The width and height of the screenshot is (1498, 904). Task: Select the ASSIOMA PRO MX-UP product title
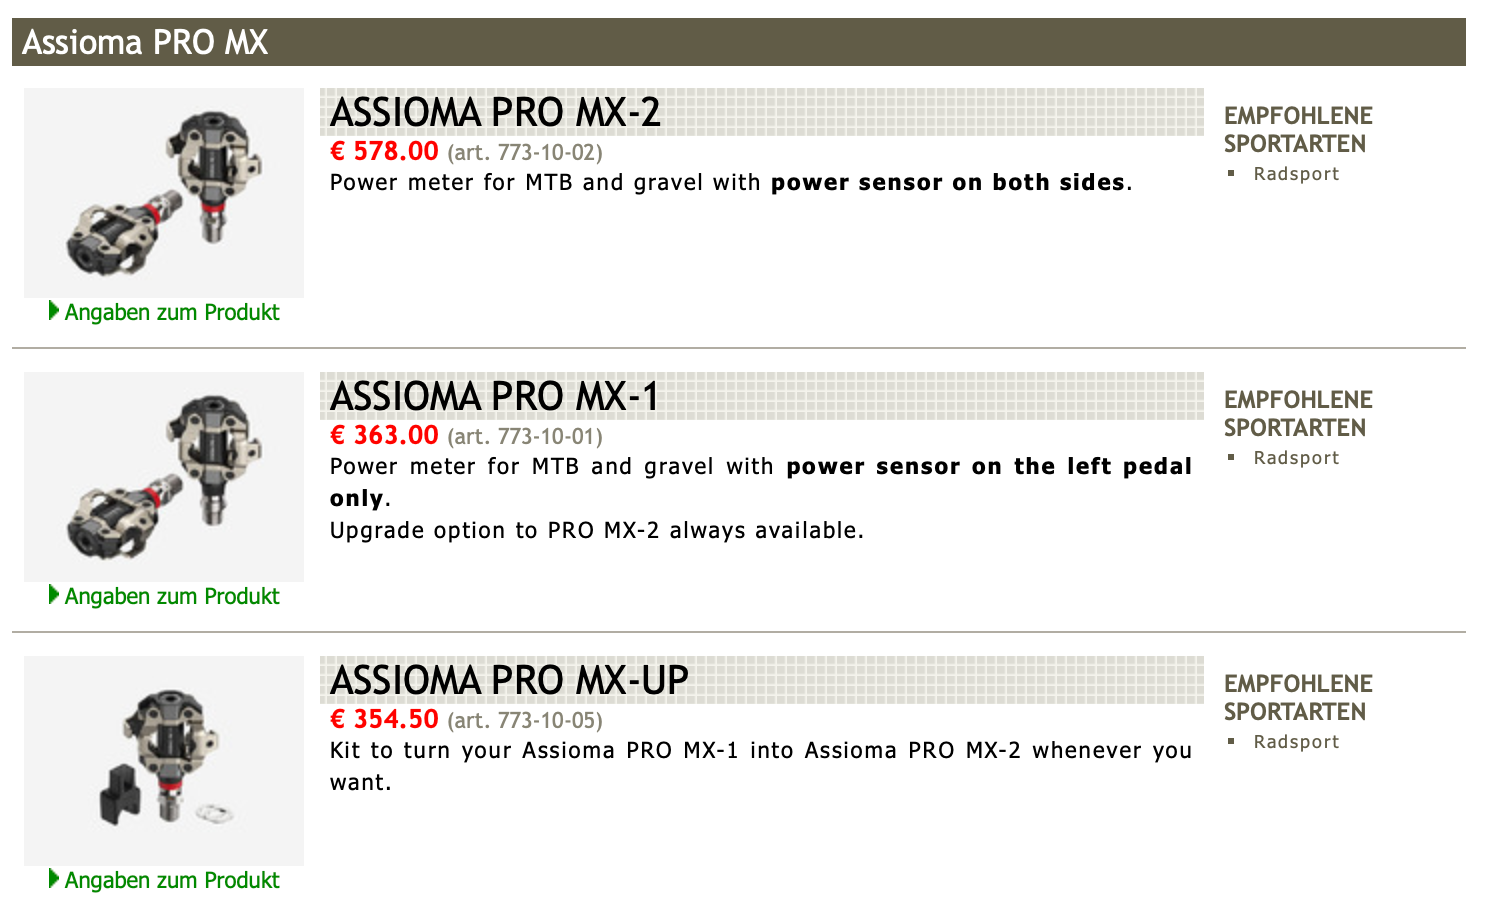509,681
